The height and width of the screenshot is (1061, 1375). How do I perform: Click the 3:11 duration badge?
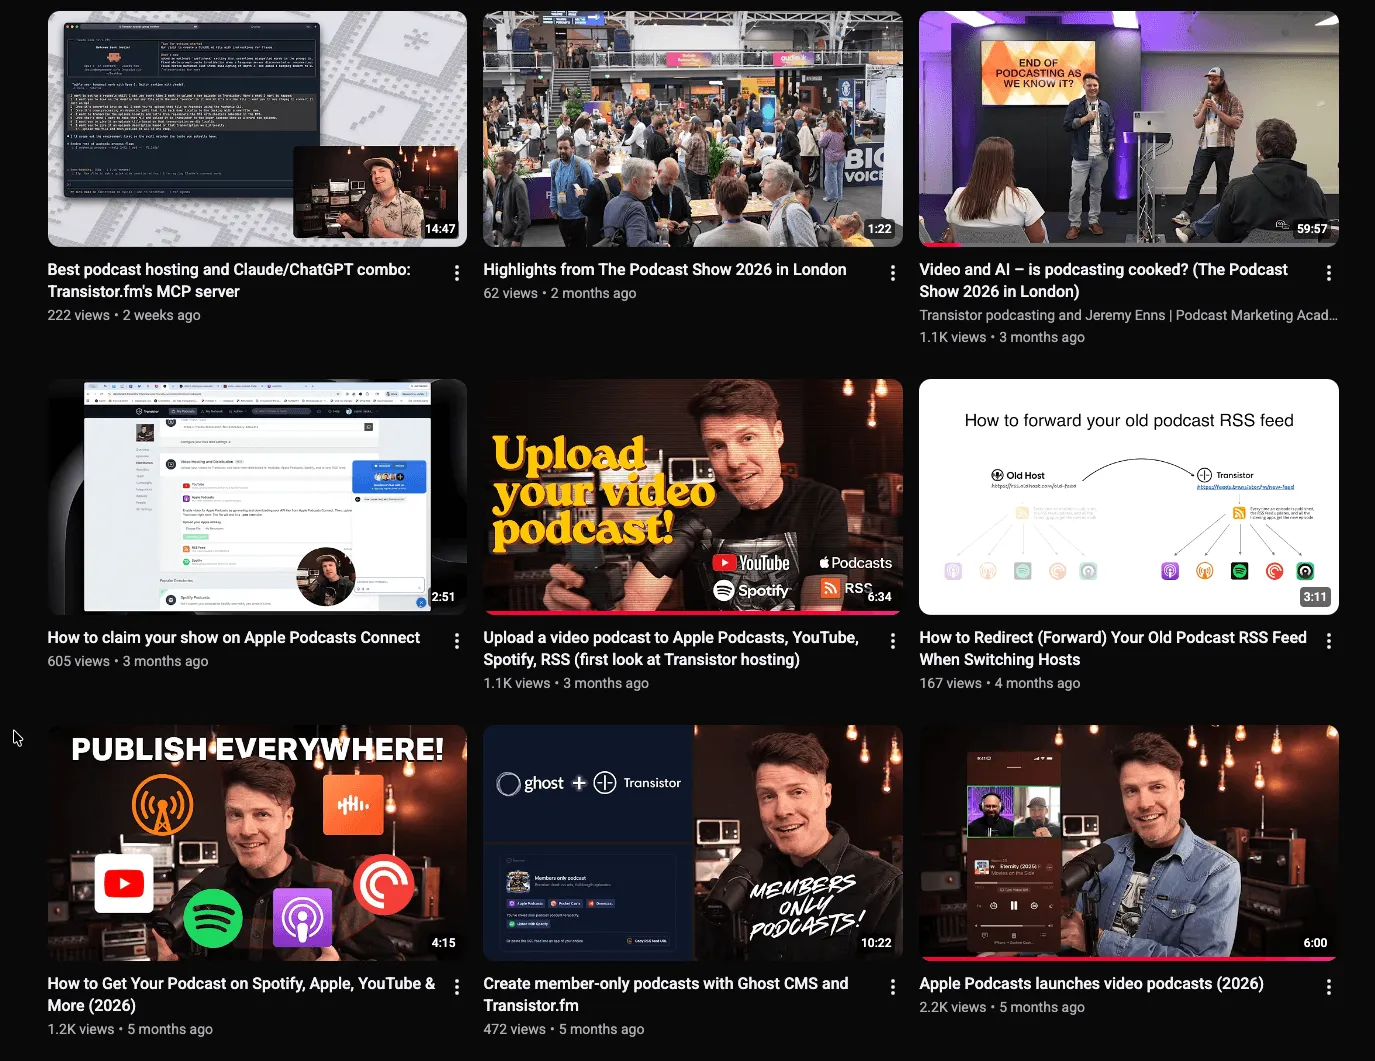click(x=1315, y=597)
